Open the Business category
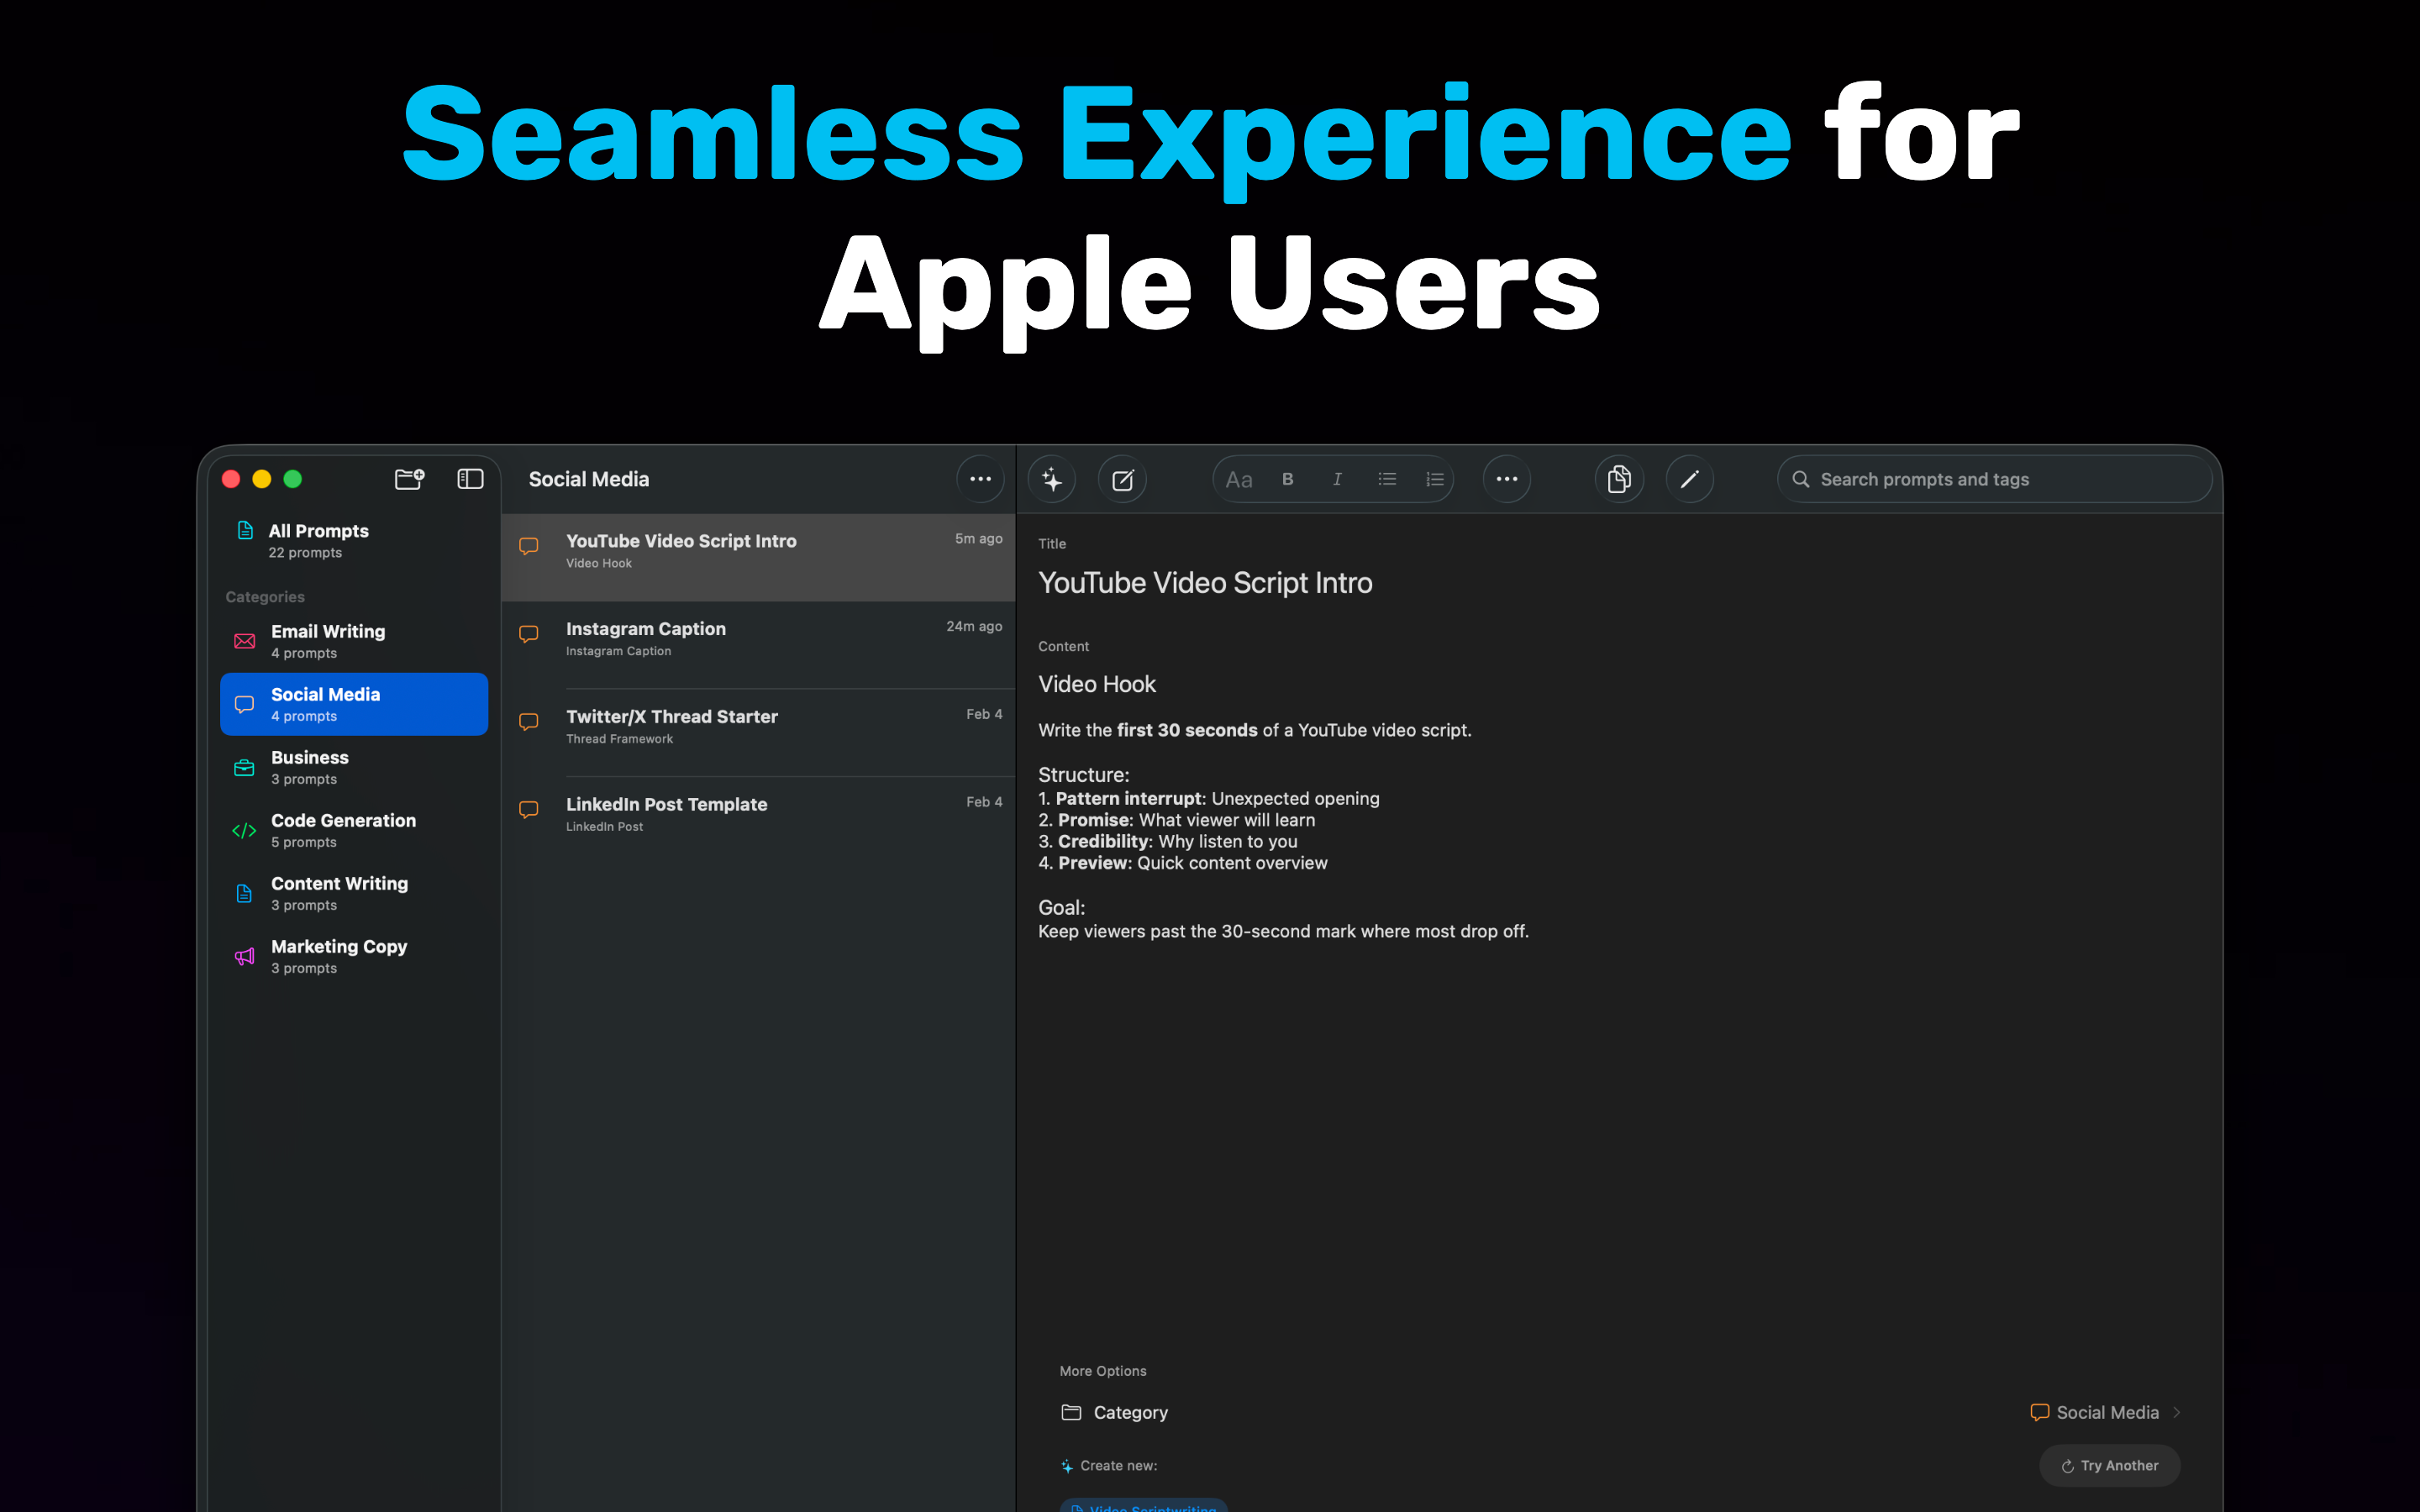 click(354, 767)
